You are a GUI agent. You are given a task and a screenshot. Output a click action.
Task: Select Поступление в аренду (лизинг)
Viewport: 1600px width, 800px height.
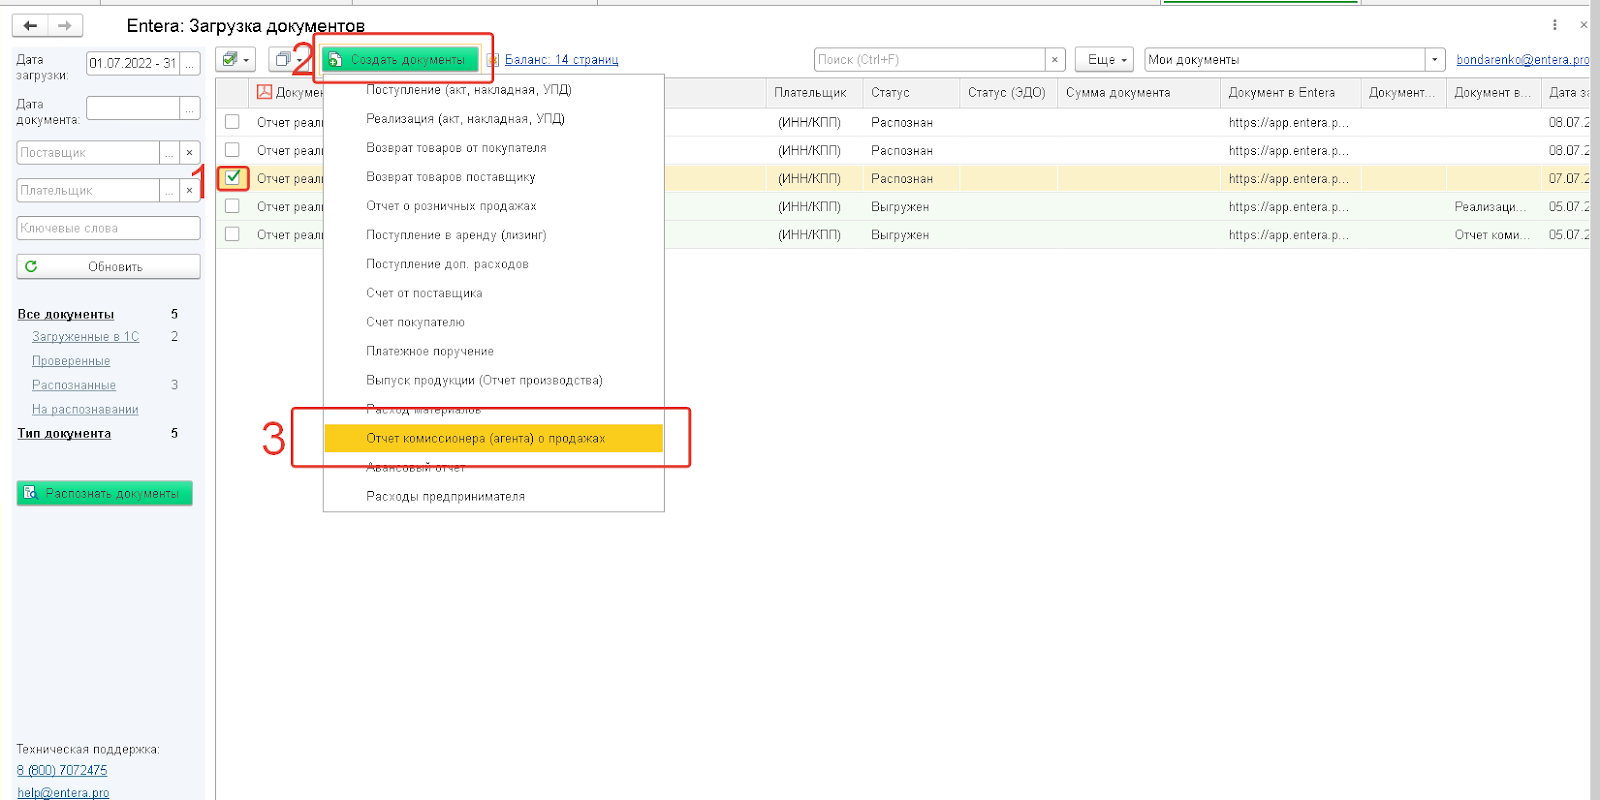494,235
